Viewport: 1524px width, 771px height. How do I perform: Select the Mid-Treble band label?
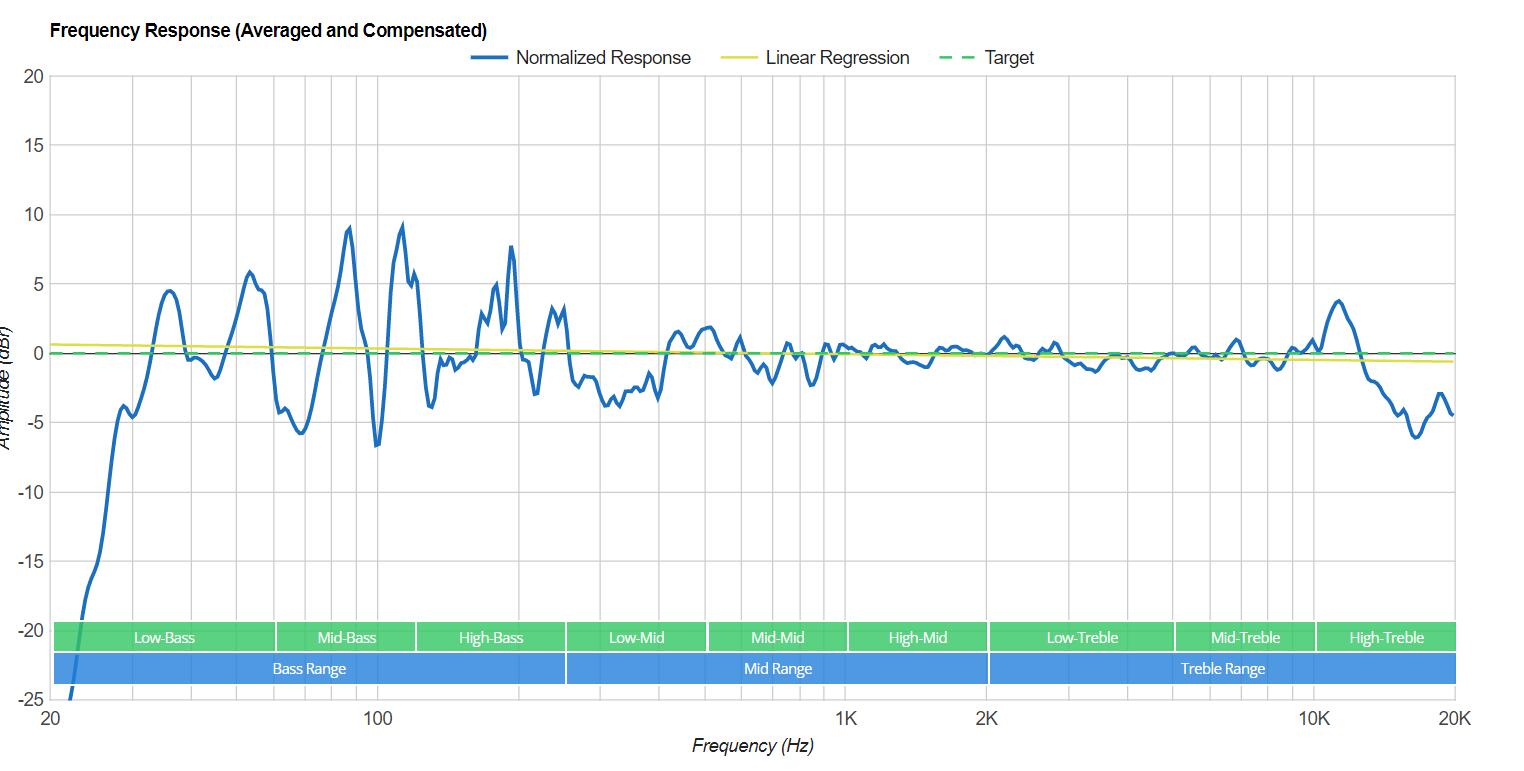(x=1245, y=637)
